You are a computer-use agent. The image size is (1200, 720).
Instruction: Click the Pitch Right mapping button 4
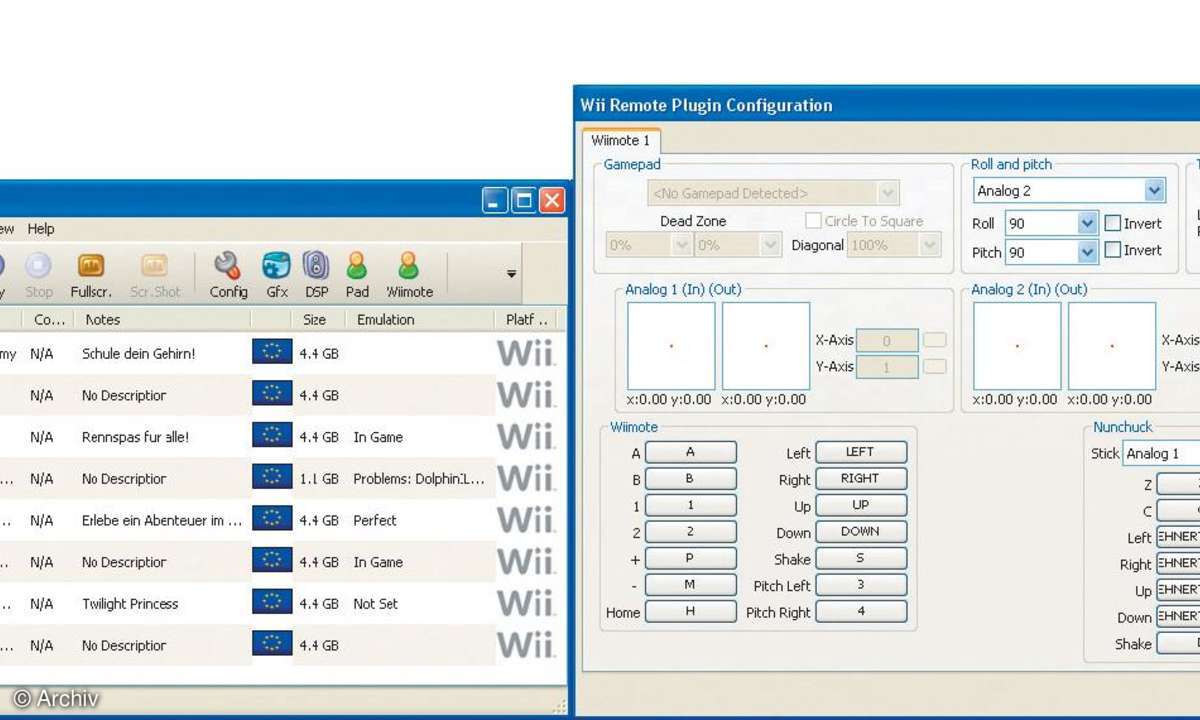[x=861, y=612]
